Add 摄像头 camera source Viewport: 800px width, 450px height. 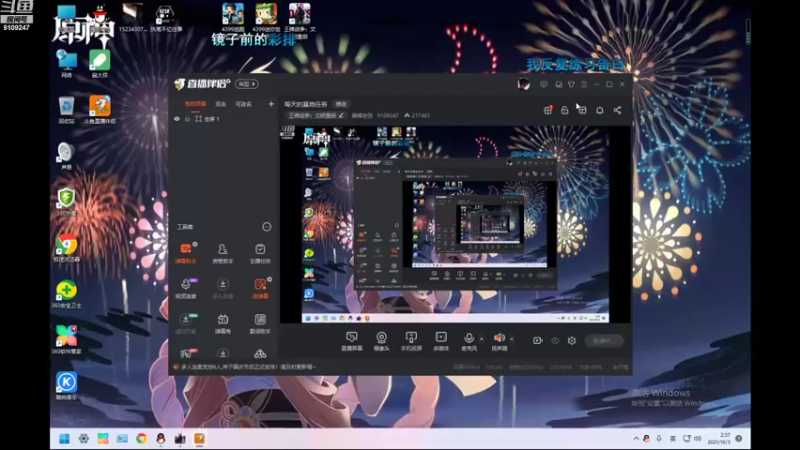click(x=381, y=341)
